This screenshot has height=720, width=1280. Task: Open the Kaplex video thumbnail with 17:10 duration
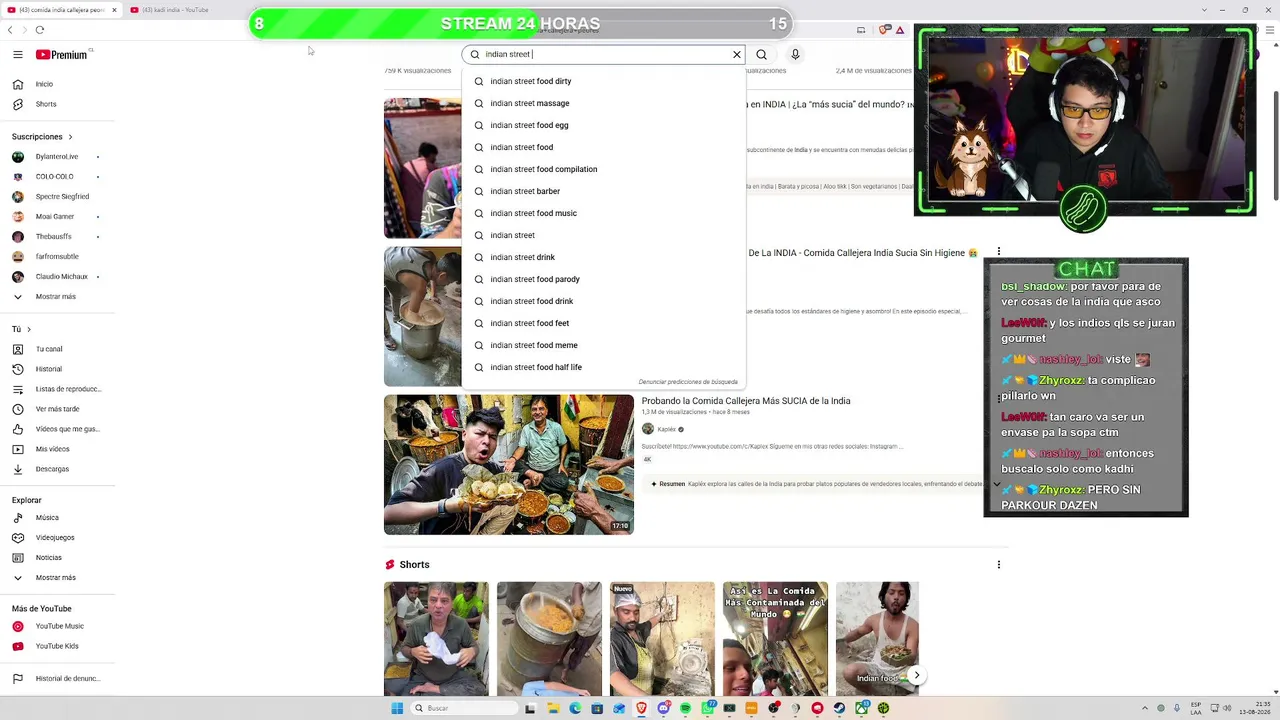pos(509,464)
